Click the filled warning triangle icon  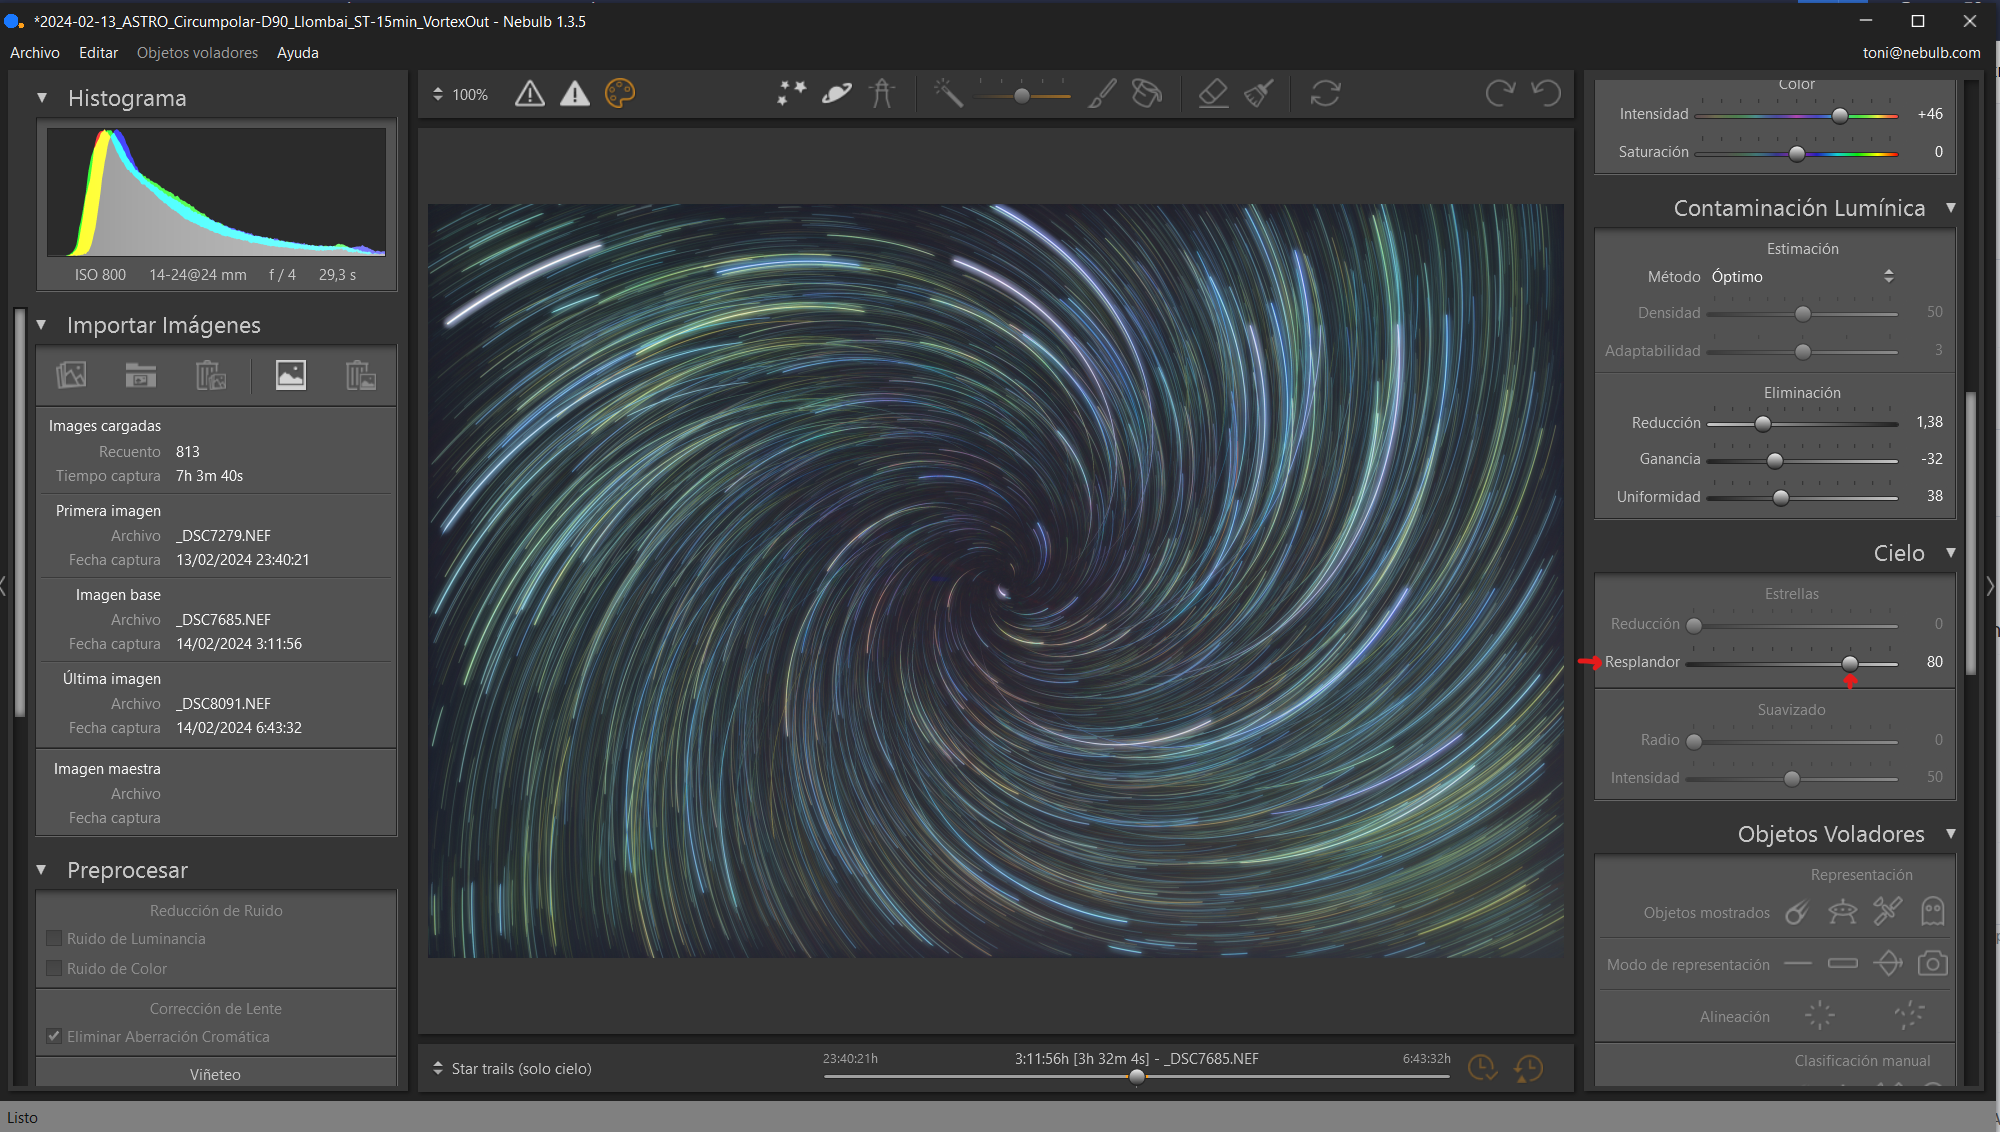pos(575,94)
